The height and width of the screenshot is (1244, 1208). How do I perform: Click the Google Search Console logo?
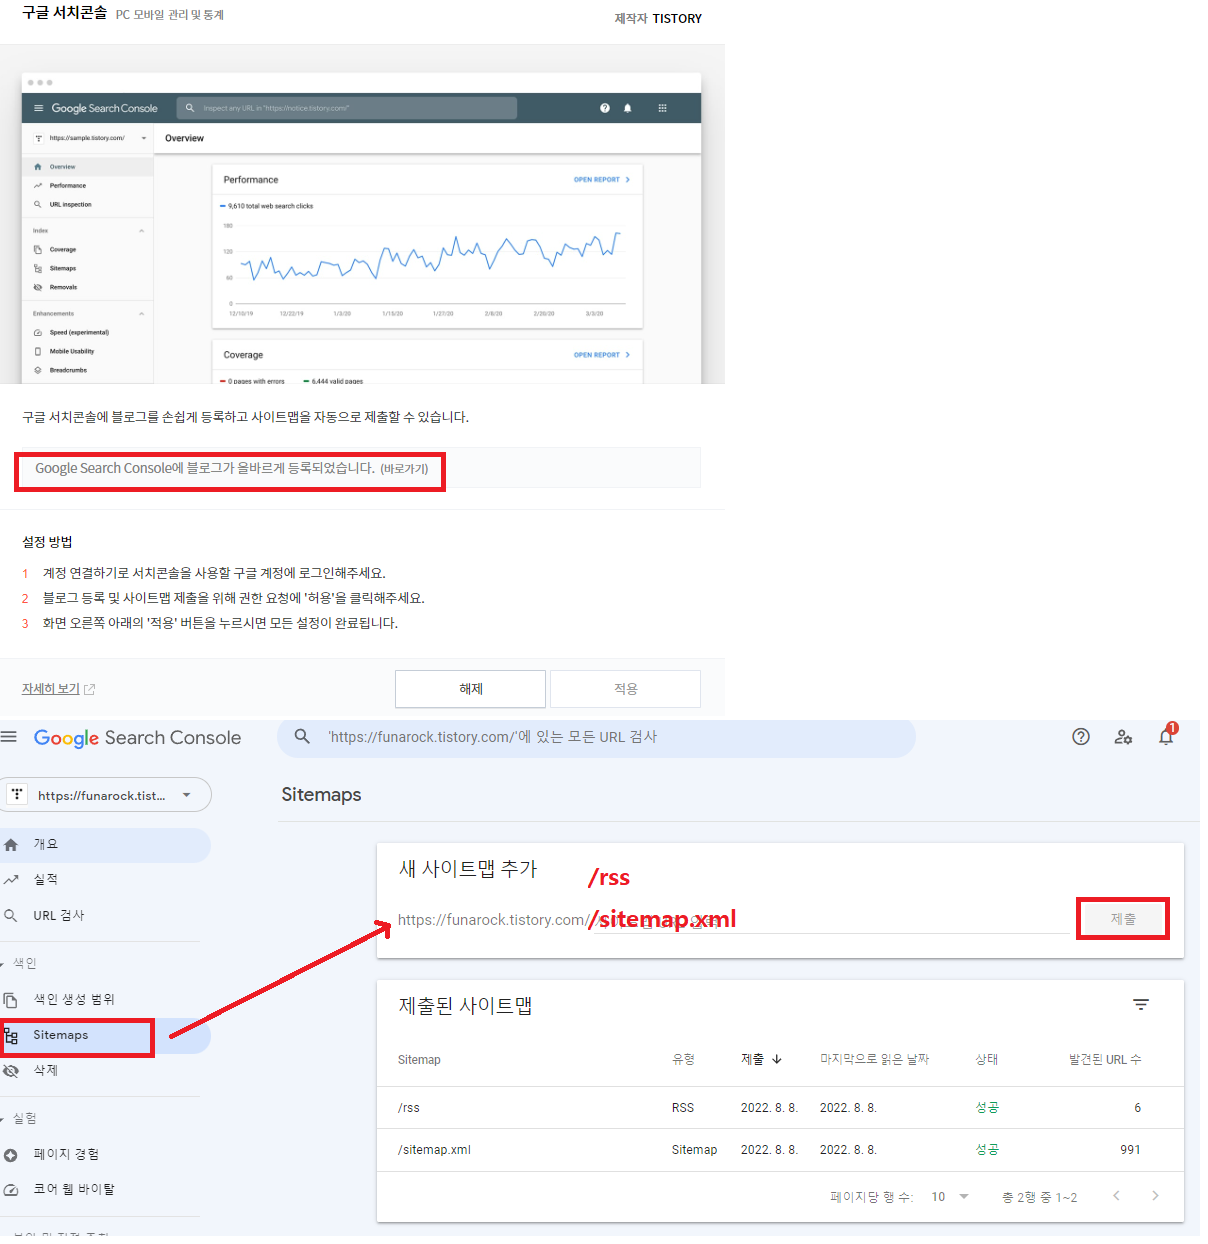[137, 738]
